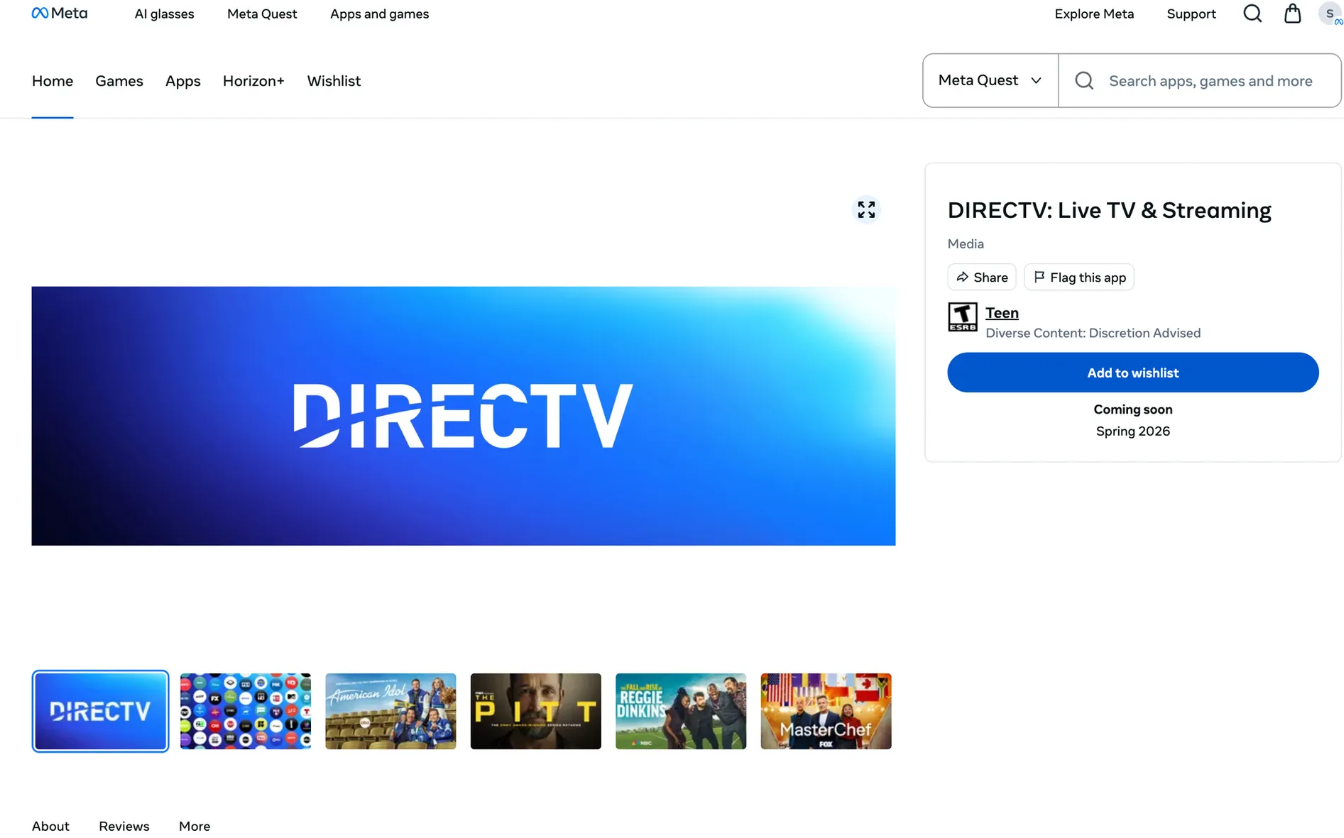The width and height of the screenshot is (1344, 838).
Task: Click the search apps and games field
Action: pos(1210,81)
